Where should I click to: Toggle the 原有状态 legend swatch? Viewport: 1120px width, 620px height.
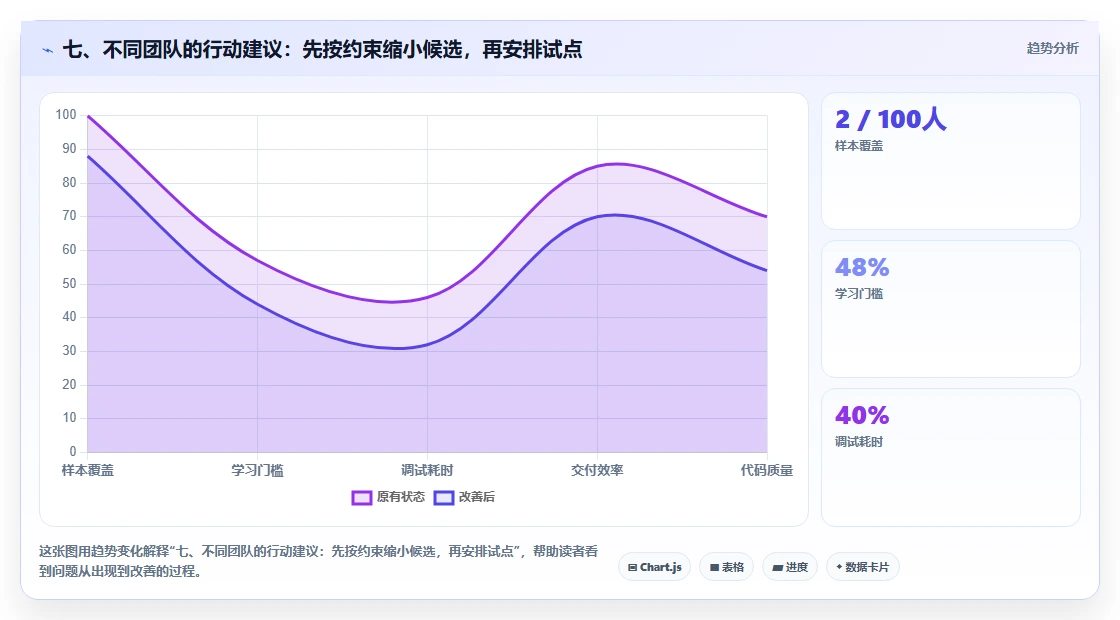pos(361,497)
